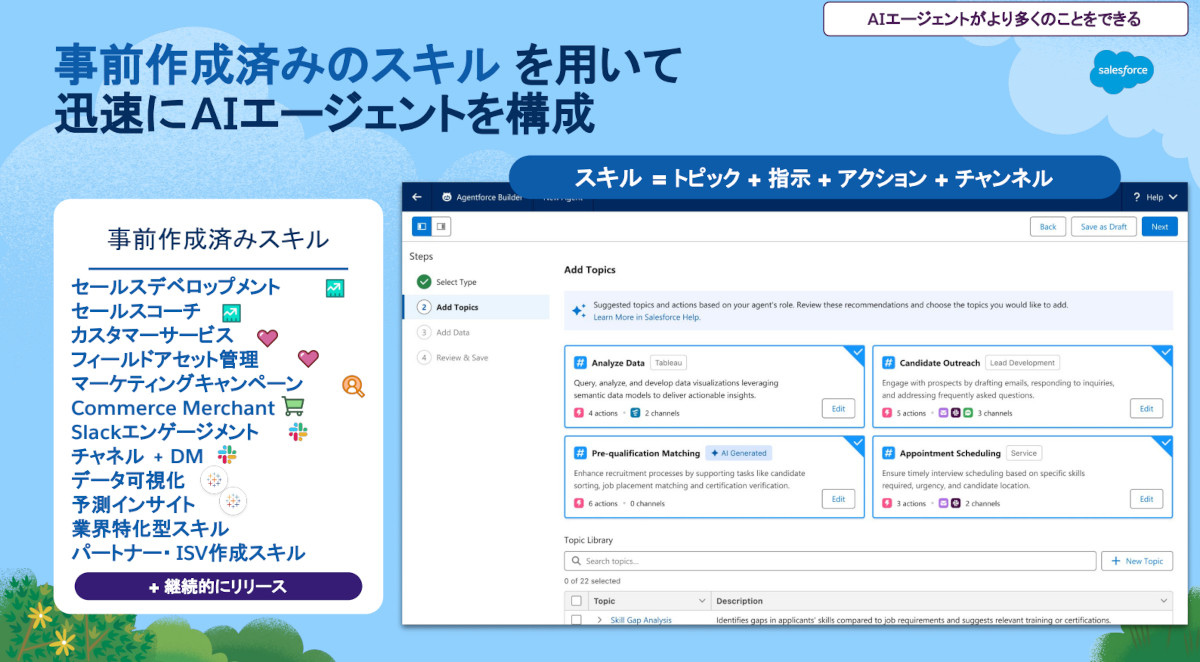The height and width of the screenshot is (662, 1200).
Task: Click the Tableau tag on Analyze Data
Action: [x=668, y=363]
